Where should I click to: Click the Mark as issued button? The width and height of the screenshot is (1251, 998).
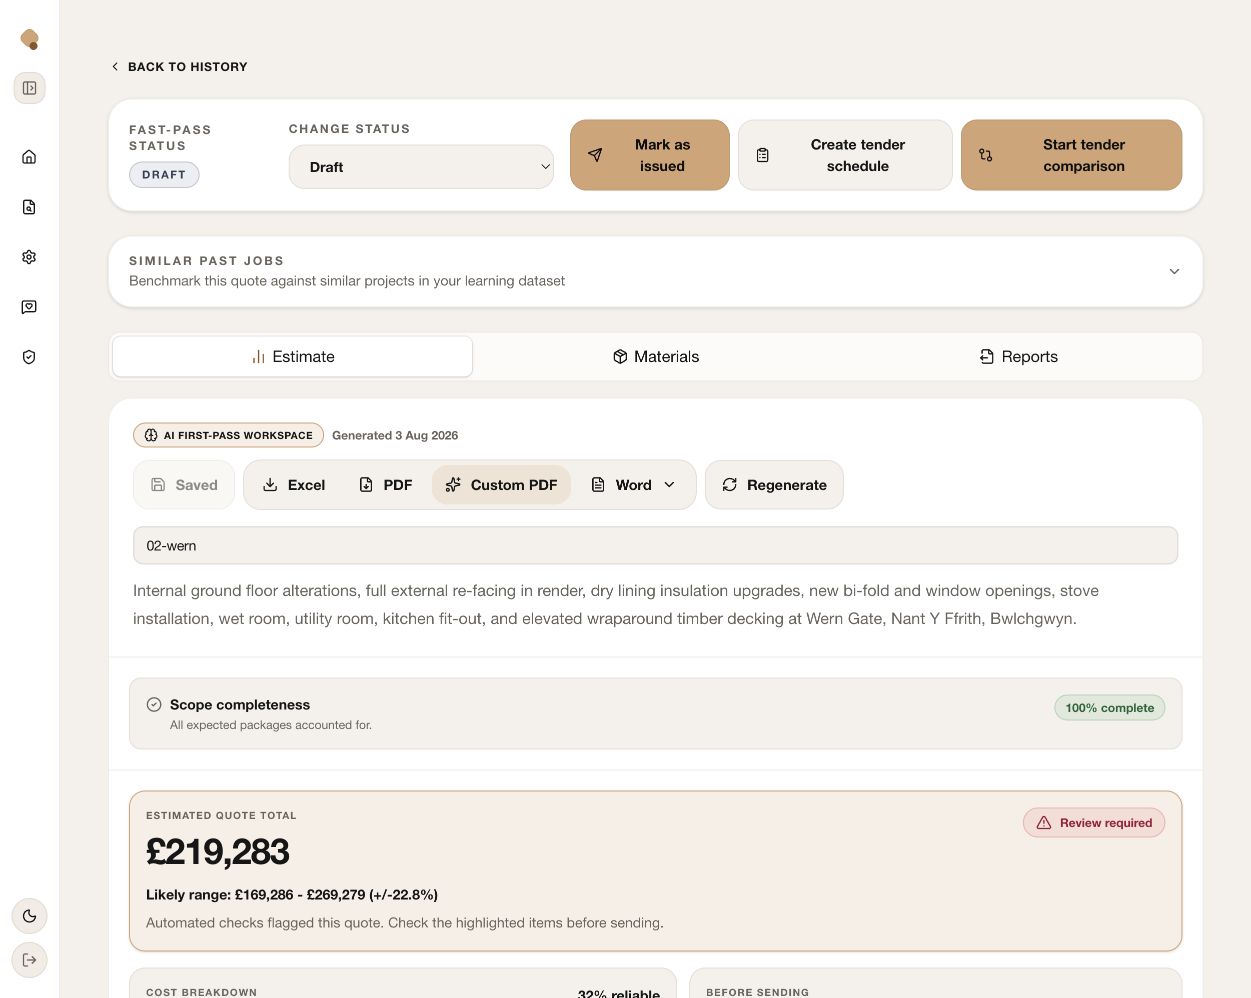click(650, 155)
